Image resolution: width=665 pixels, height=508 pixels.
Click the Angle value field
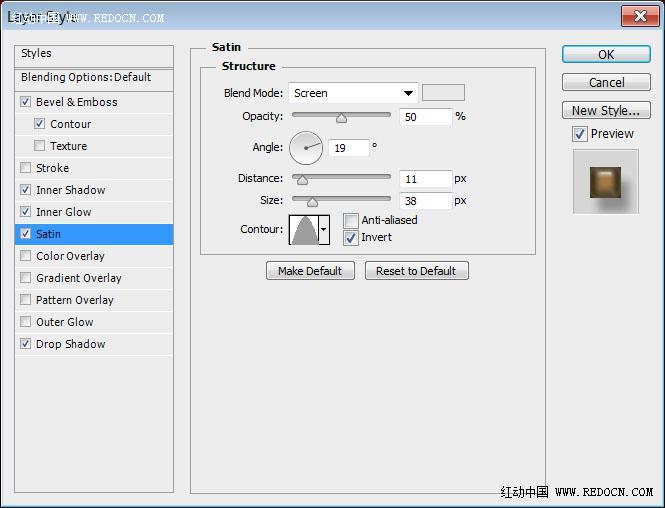[349, 148]
